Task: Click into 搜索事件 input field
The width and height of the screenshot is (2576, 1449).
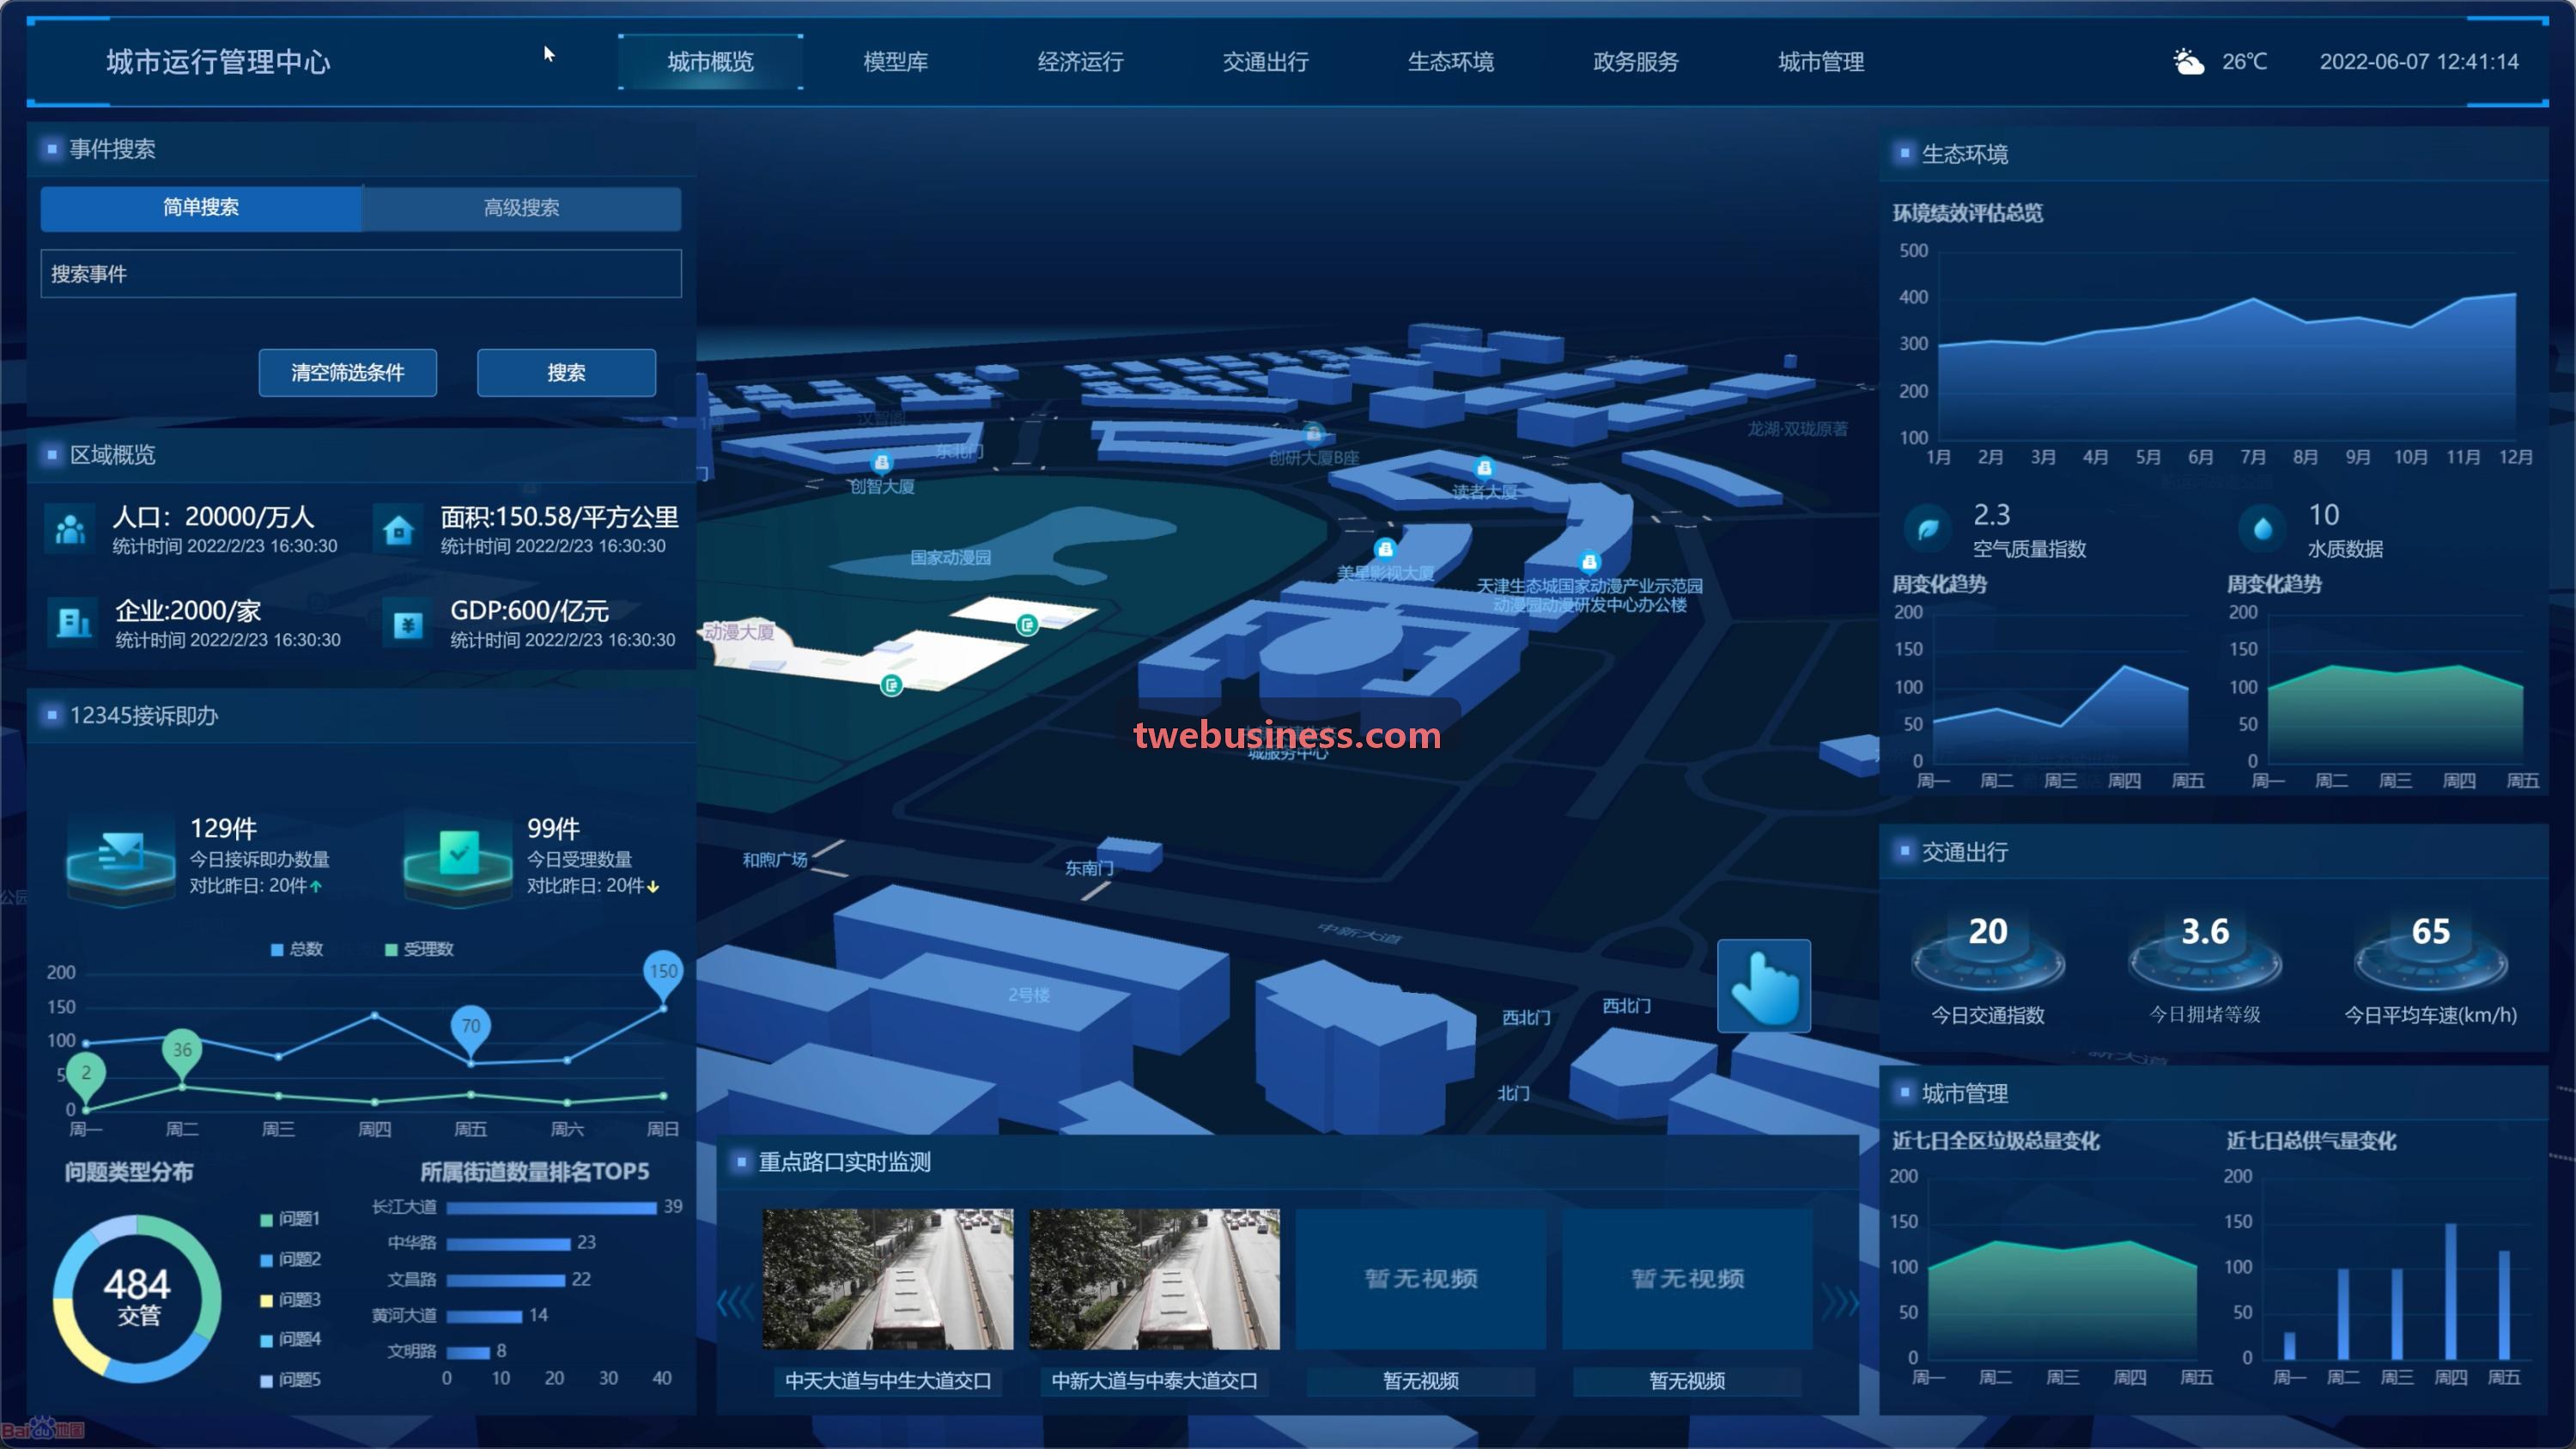Action: pos(361,274)
